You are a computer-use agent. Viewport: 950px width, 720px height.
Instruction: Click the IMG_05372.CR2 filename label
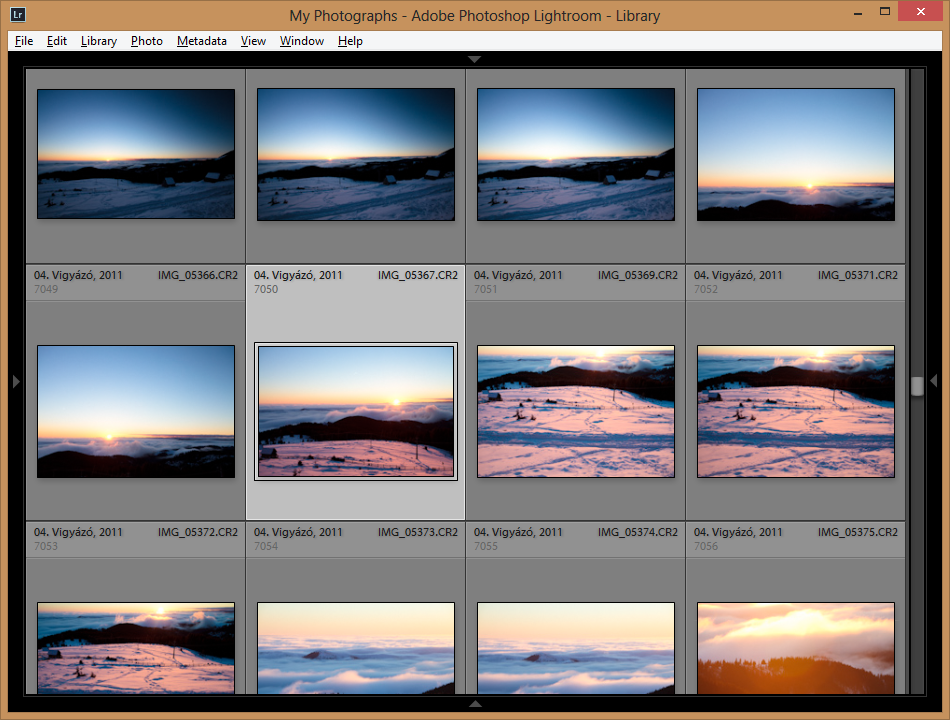coord(198,532)
